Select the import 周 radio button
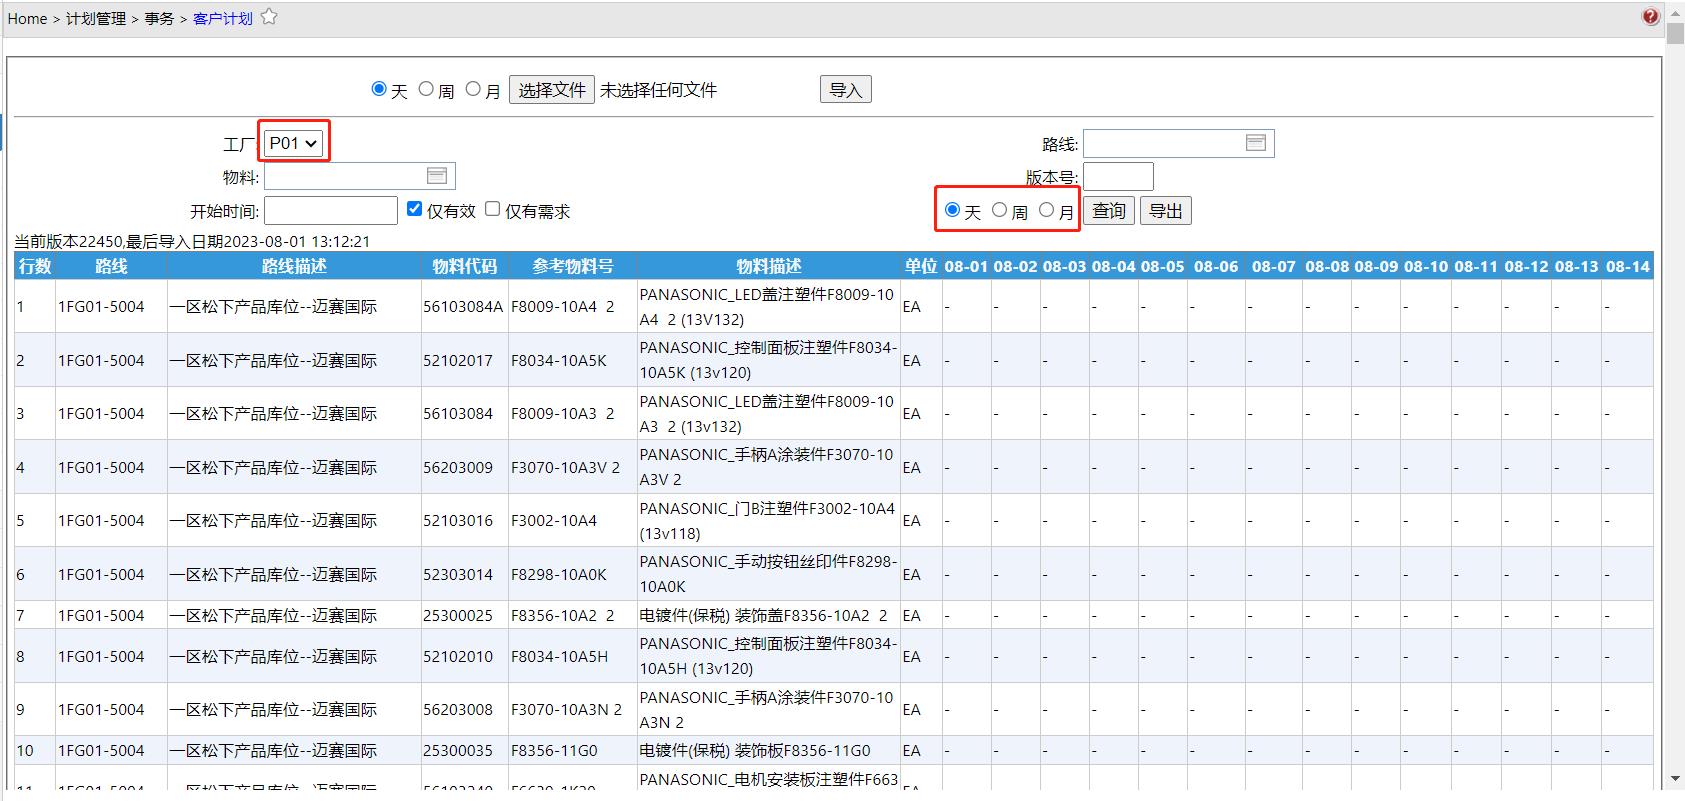Image resolution: width=1685 pixels, height=801 pixels. [426, 89]
